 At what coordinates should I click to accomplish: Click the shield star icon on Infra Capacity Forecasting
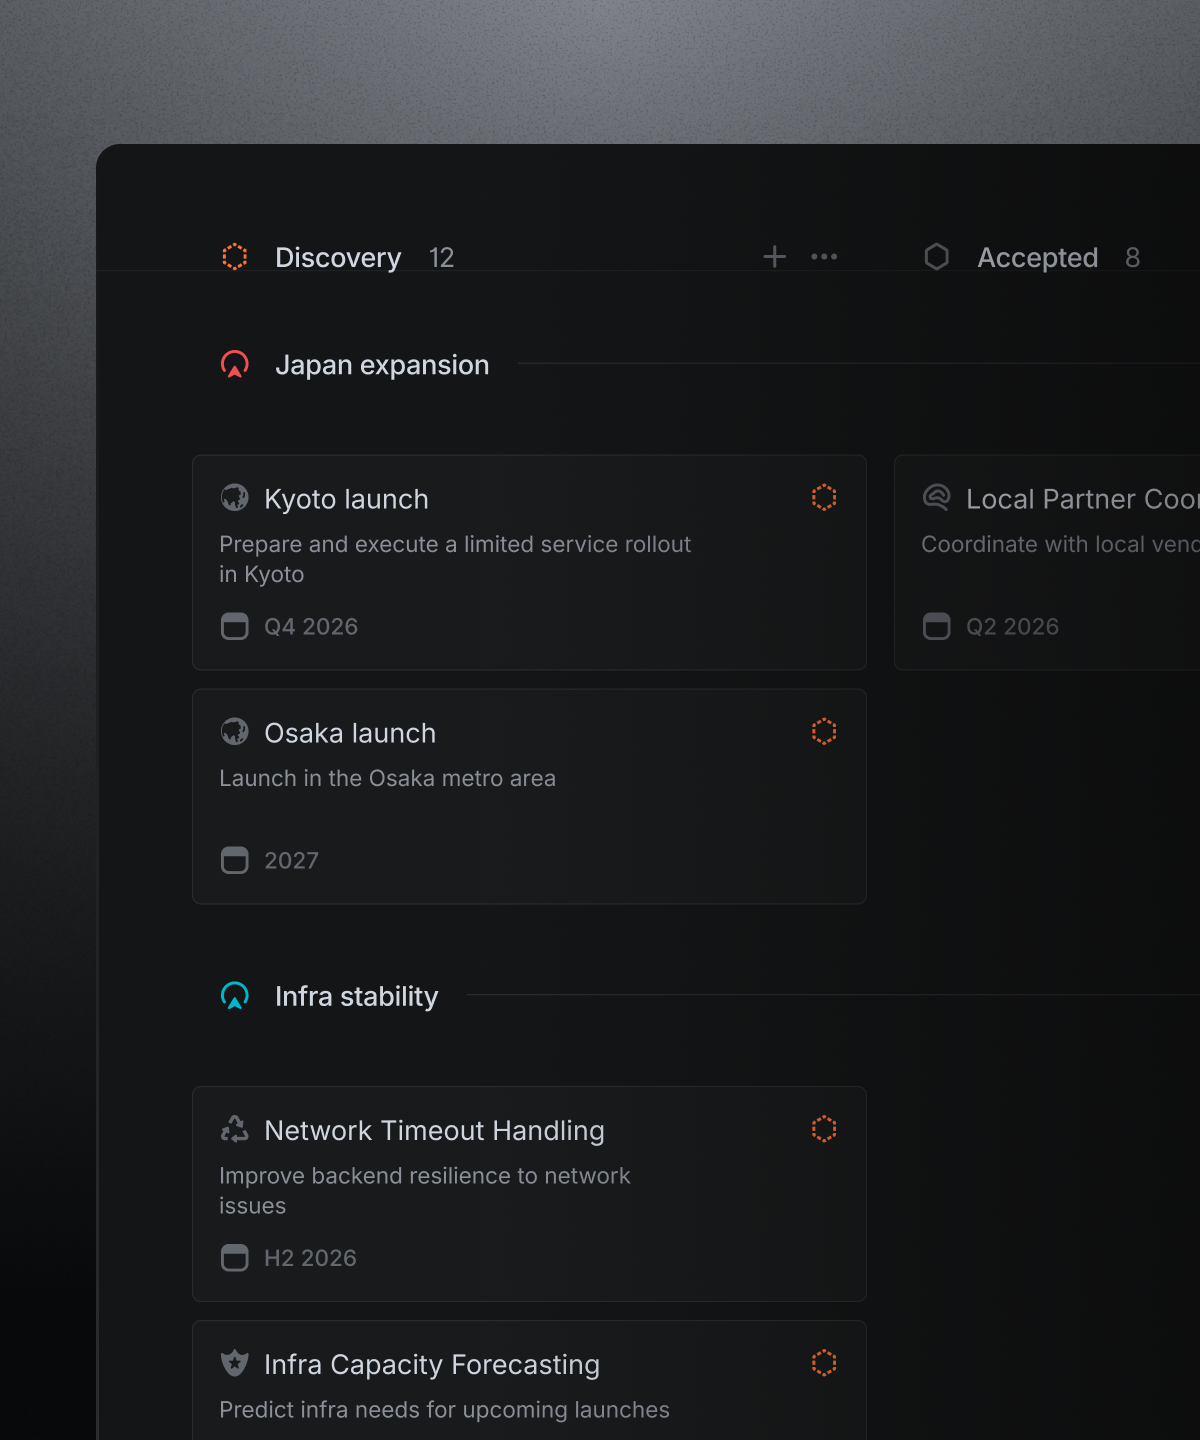[235, 1364]
